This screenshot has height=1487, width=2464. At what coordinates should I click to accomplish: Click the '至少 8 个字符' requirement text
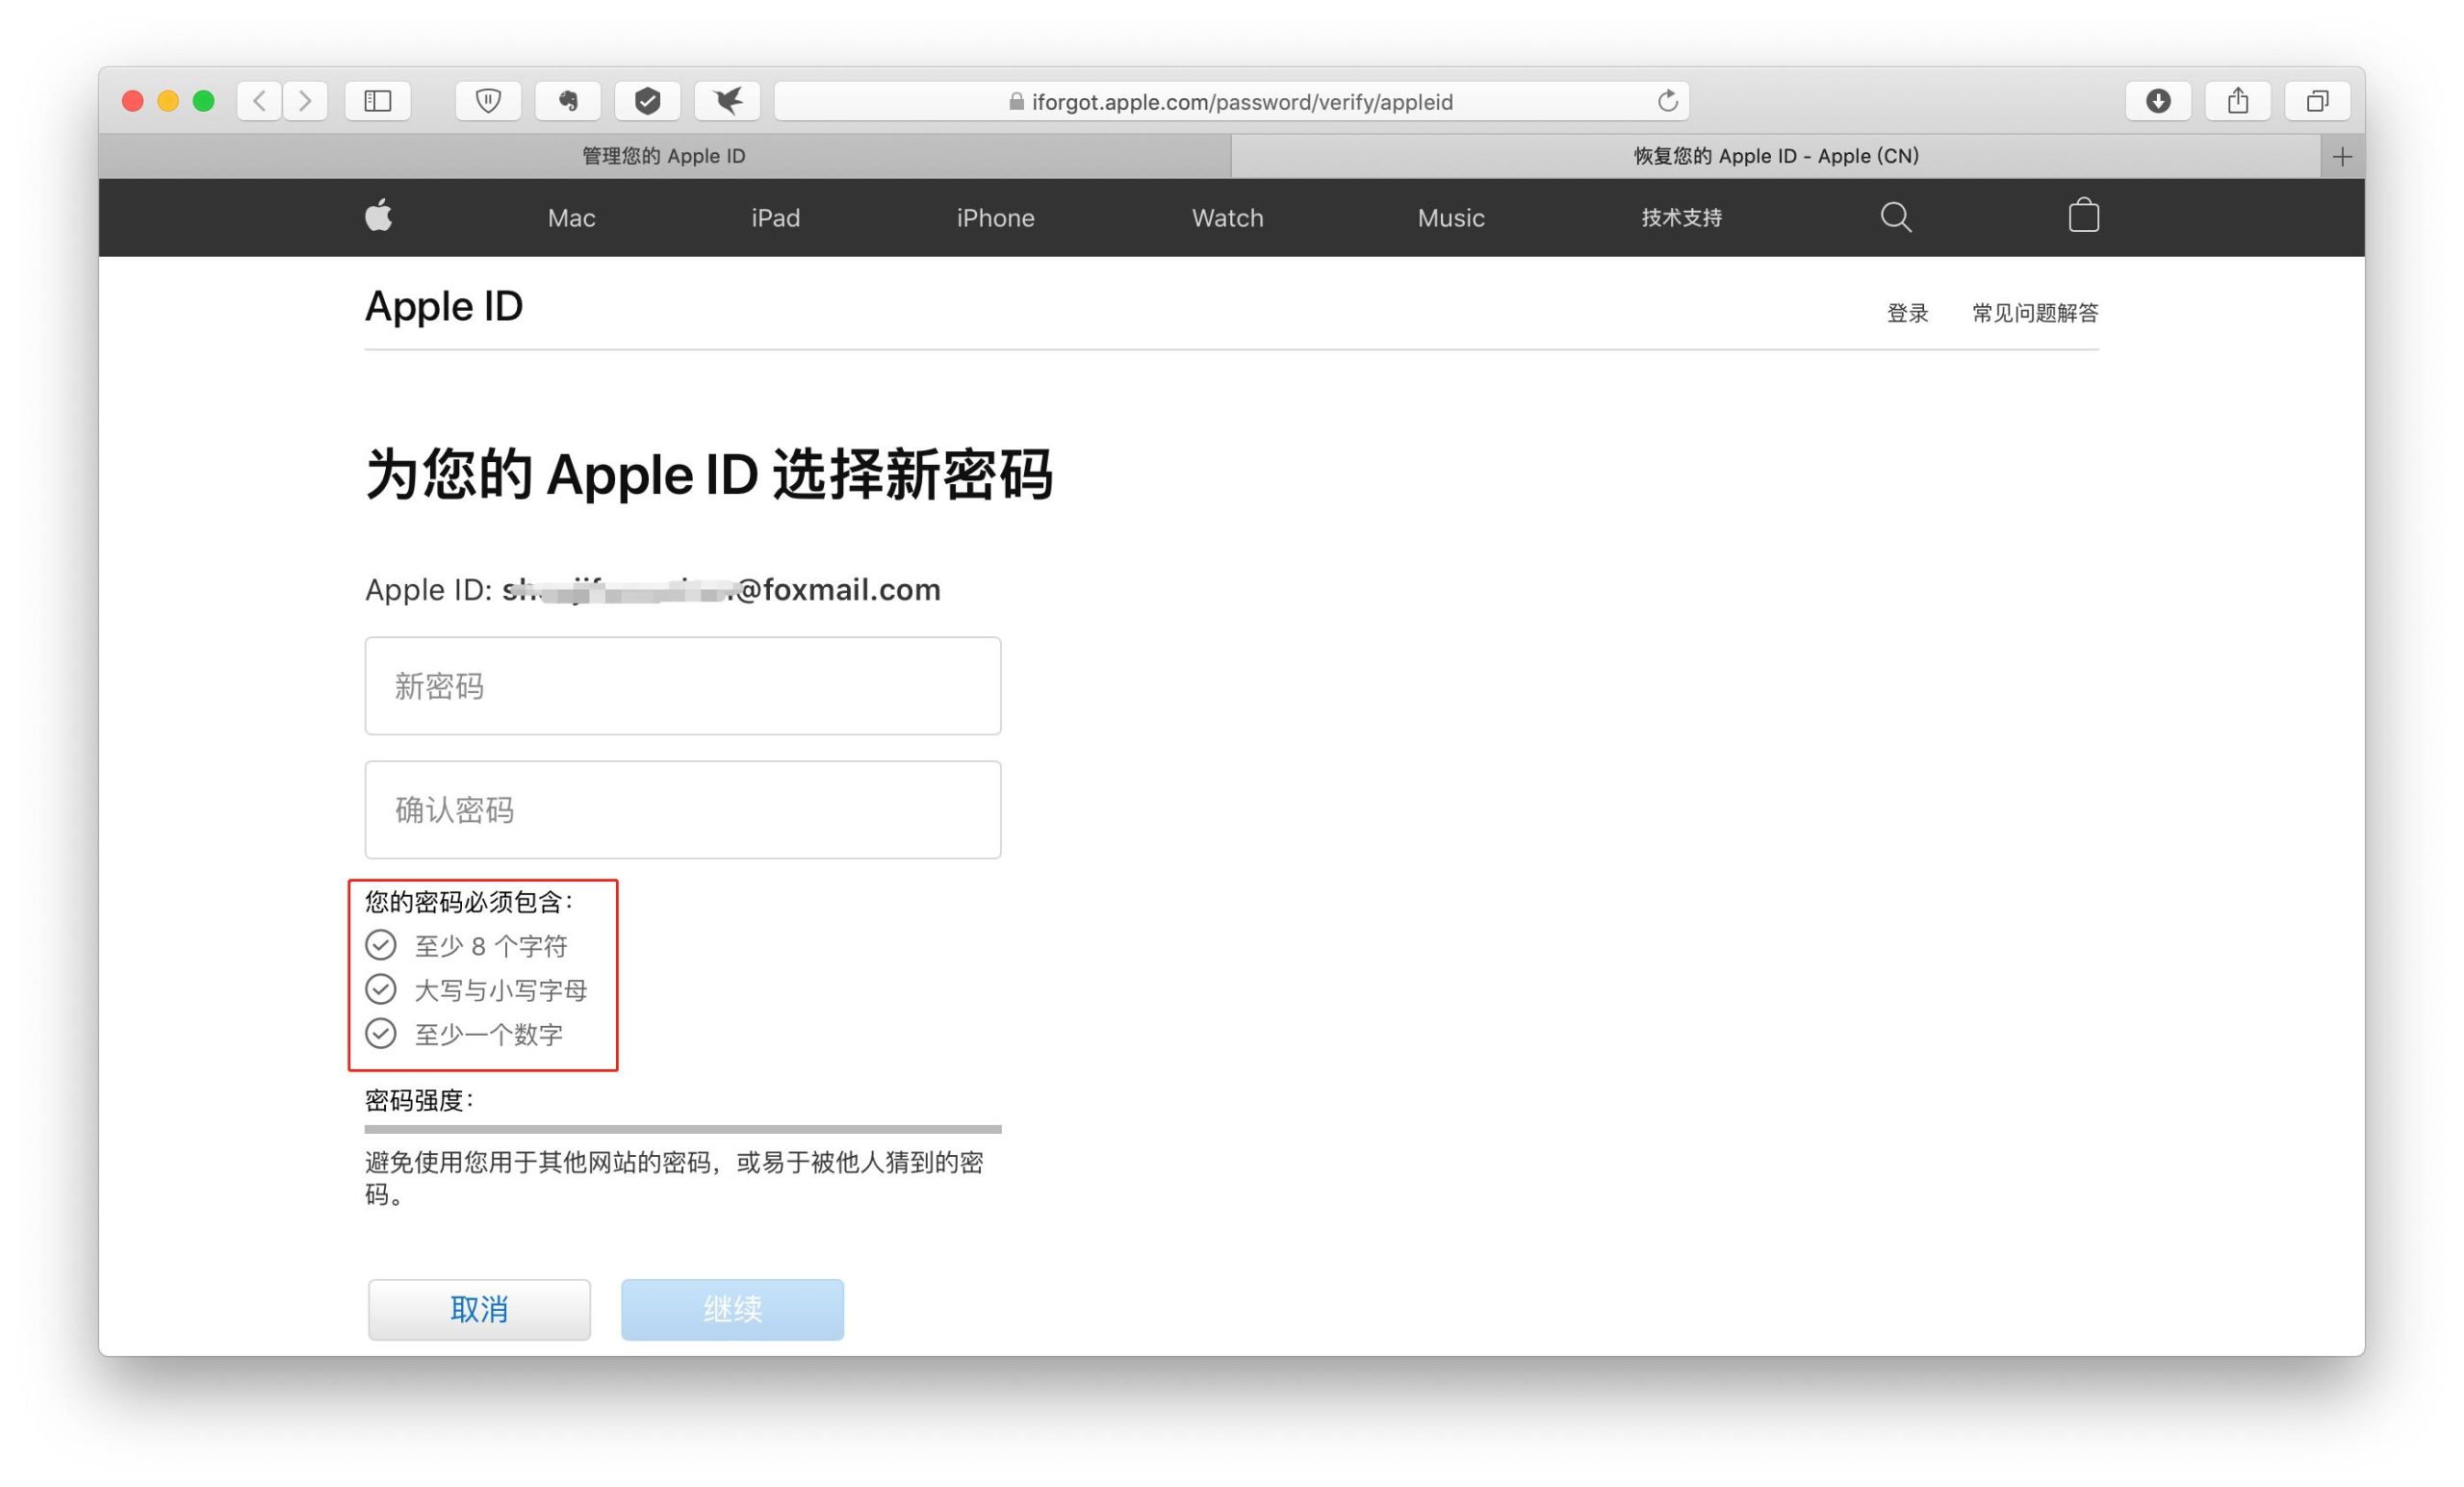tap(491, 946)
